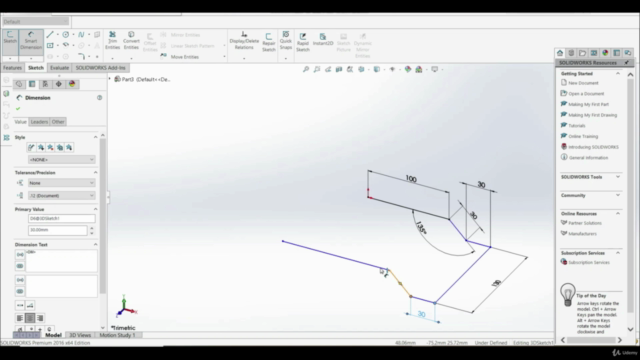Open the DisplayManager tab icon
The image size is (640, 360).
coord(72,84)
